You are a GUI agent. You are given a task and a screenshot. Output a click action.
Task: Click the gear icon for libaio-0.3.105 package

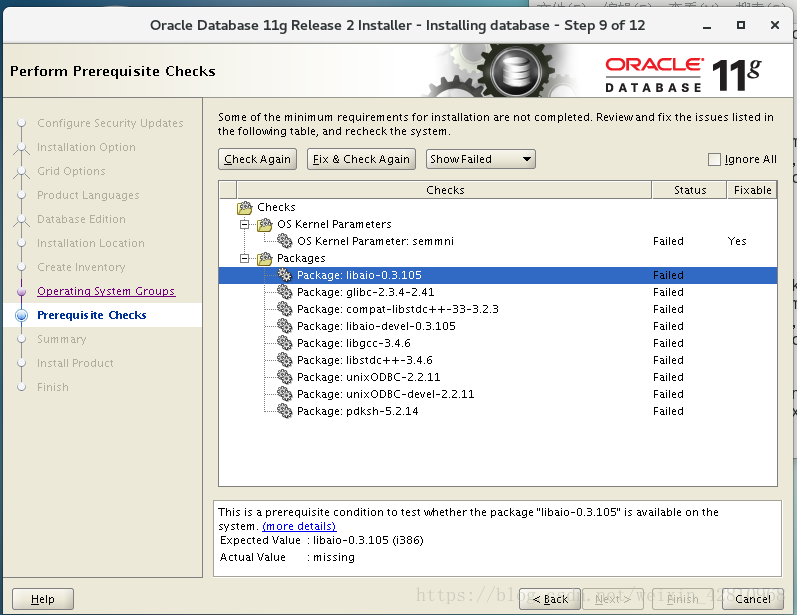coord(285,275)
